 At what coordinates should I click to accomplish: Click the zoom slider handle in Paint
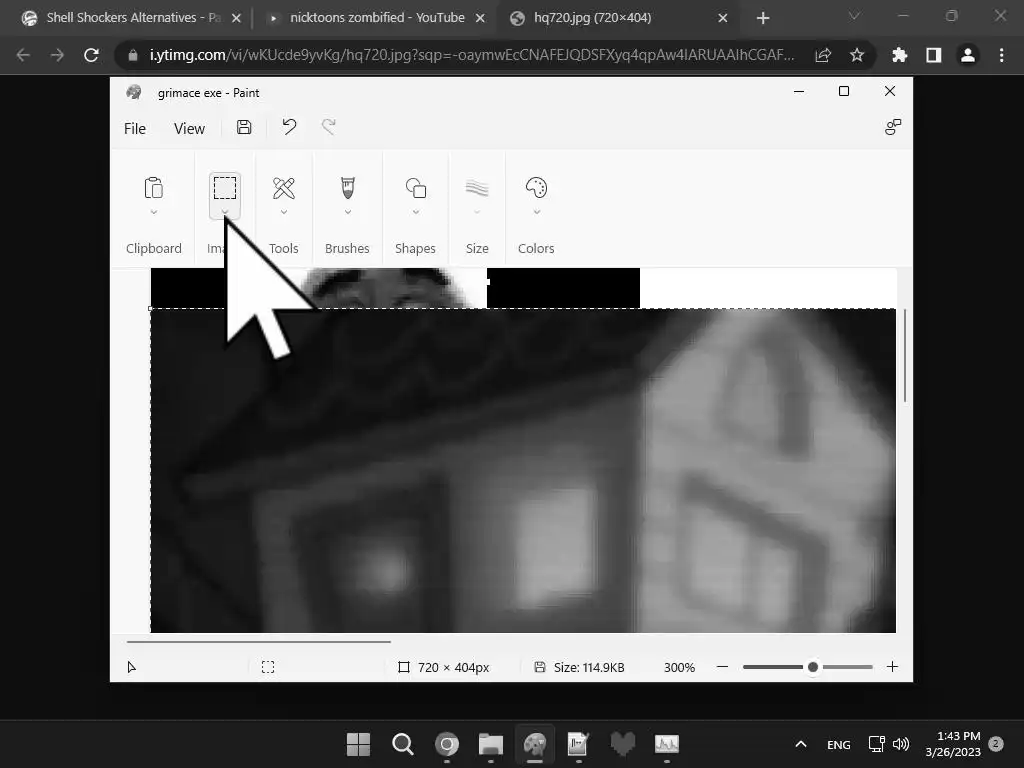(812, 667)
